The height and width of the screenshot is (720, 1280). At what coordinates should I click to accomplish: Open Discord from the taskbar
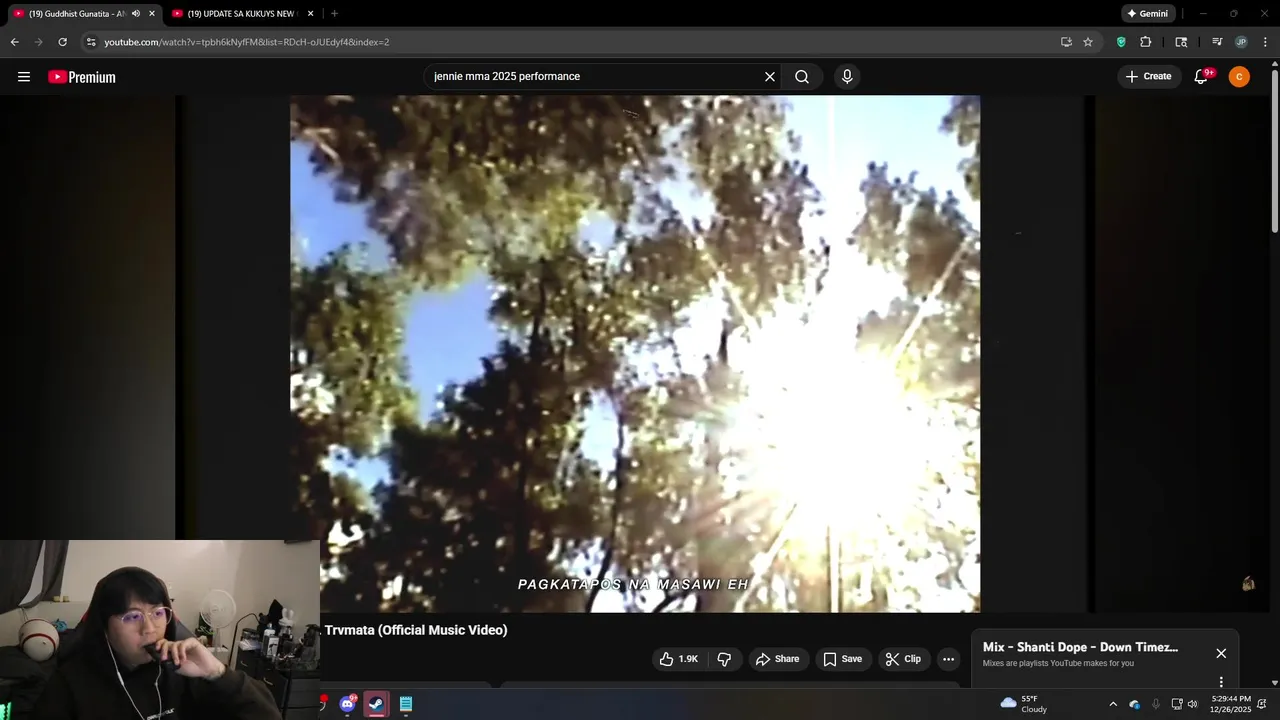click(347, 704)
